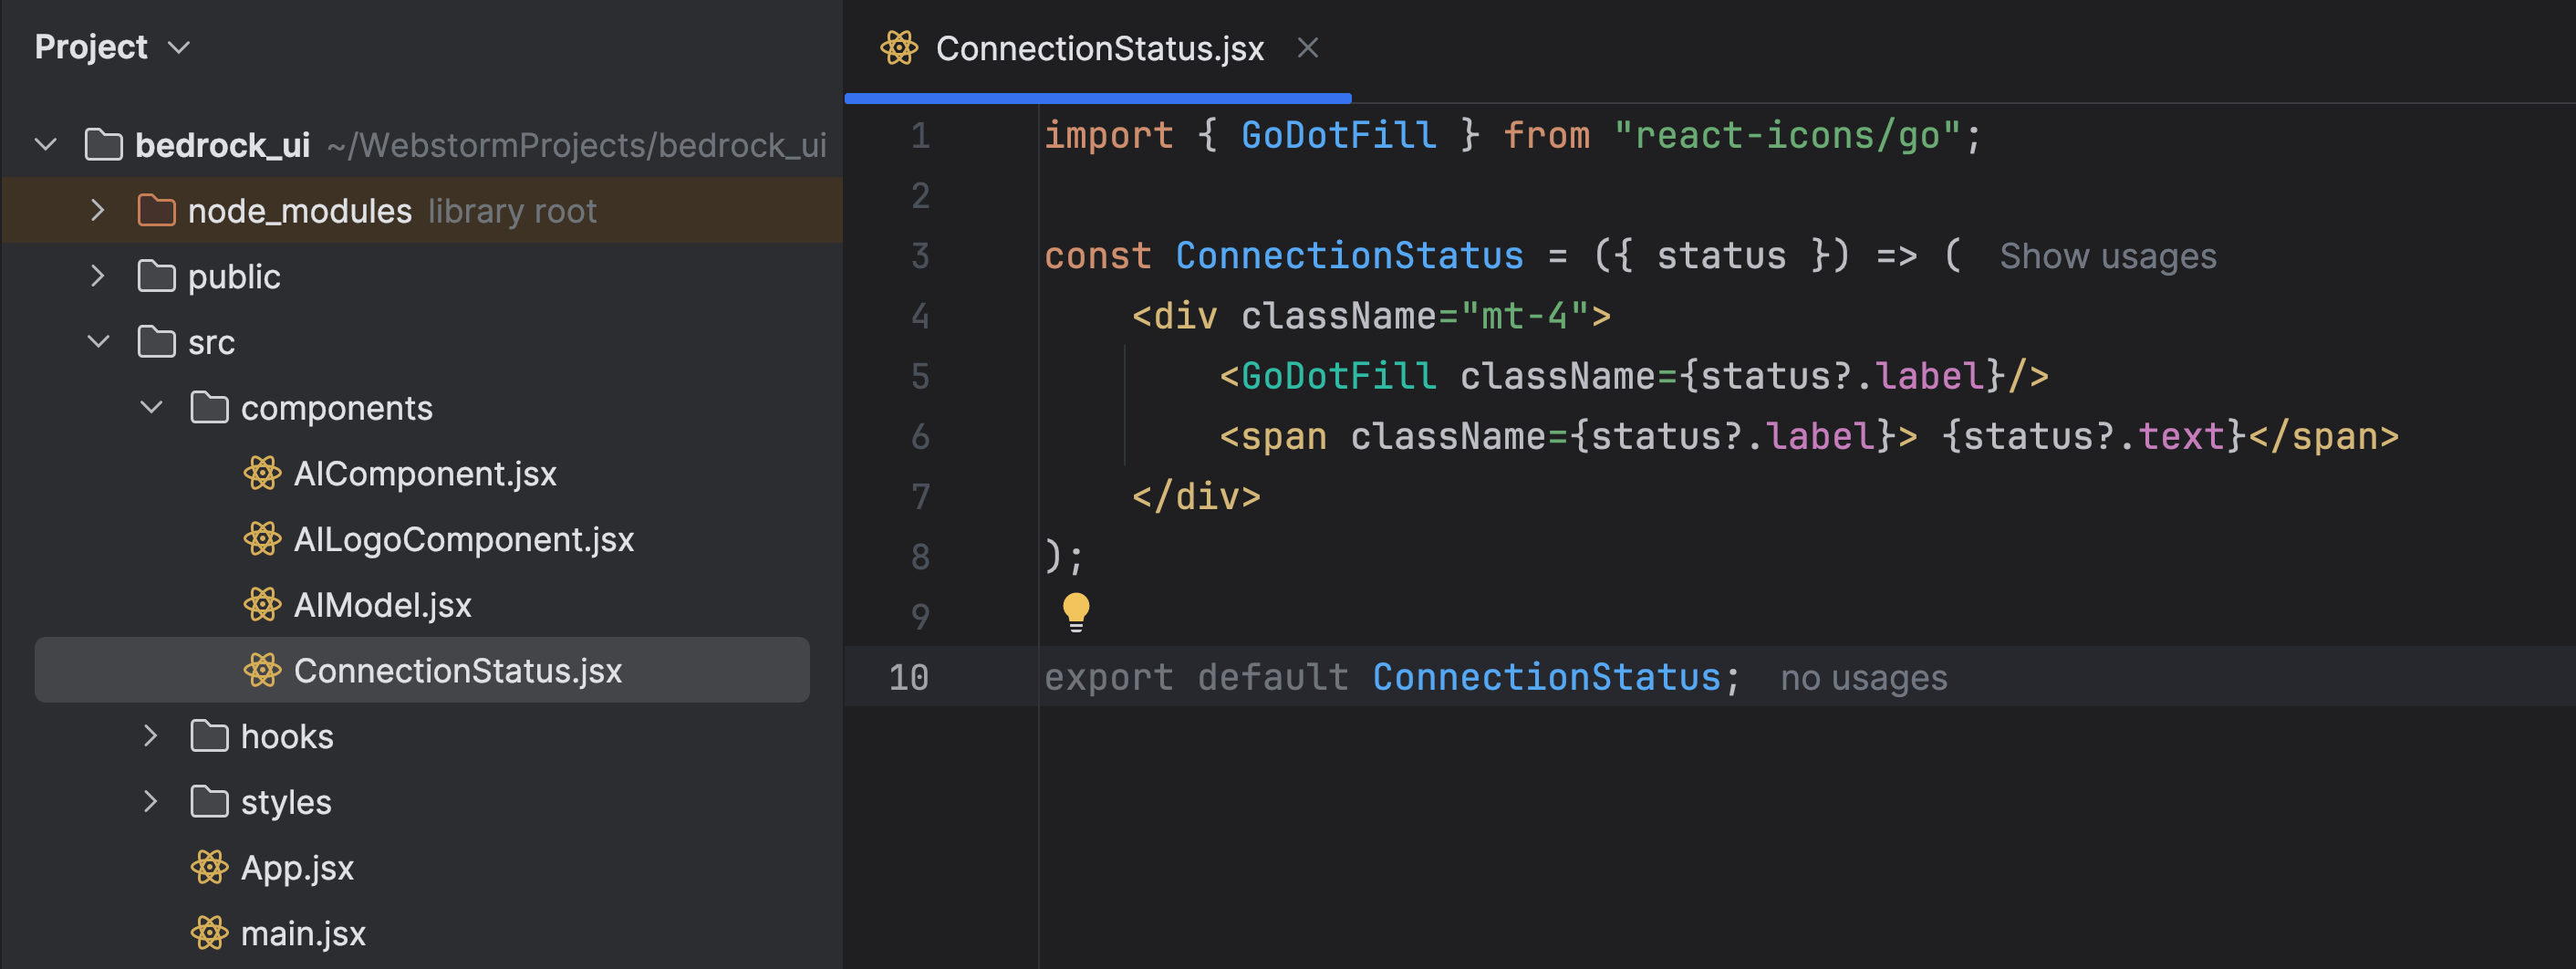Click the React icon beside main.jsx
Screen dimensions: 2576x969
tap(209, 933)
